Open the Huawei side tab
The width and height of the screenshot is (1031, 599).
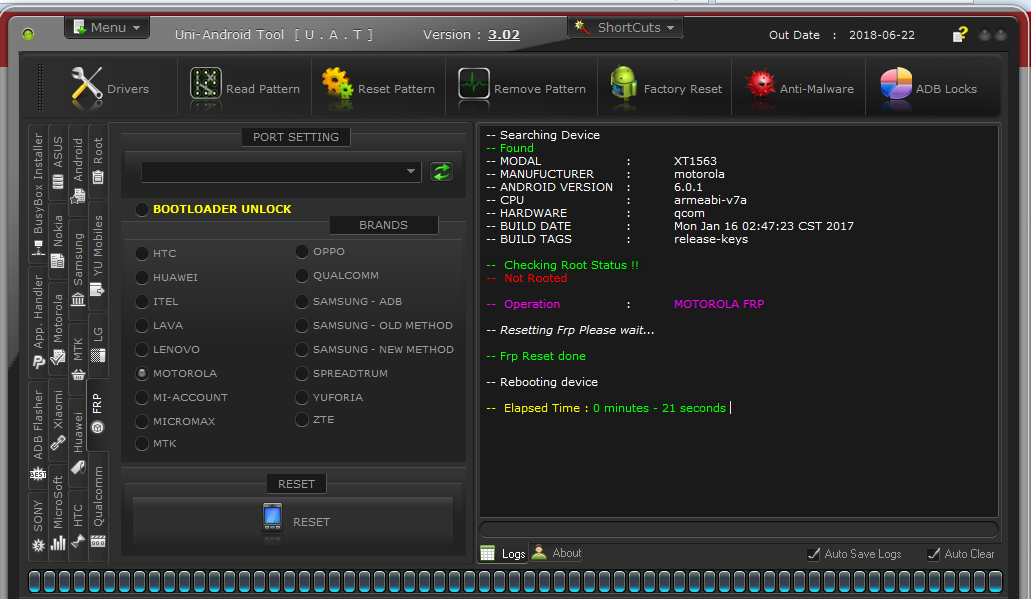[x=78, y=442]
